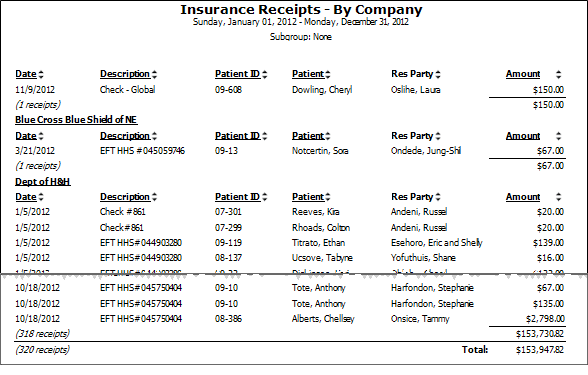Open the Dept of H&H group heading

pyautogui.click(x=43, y=182)
